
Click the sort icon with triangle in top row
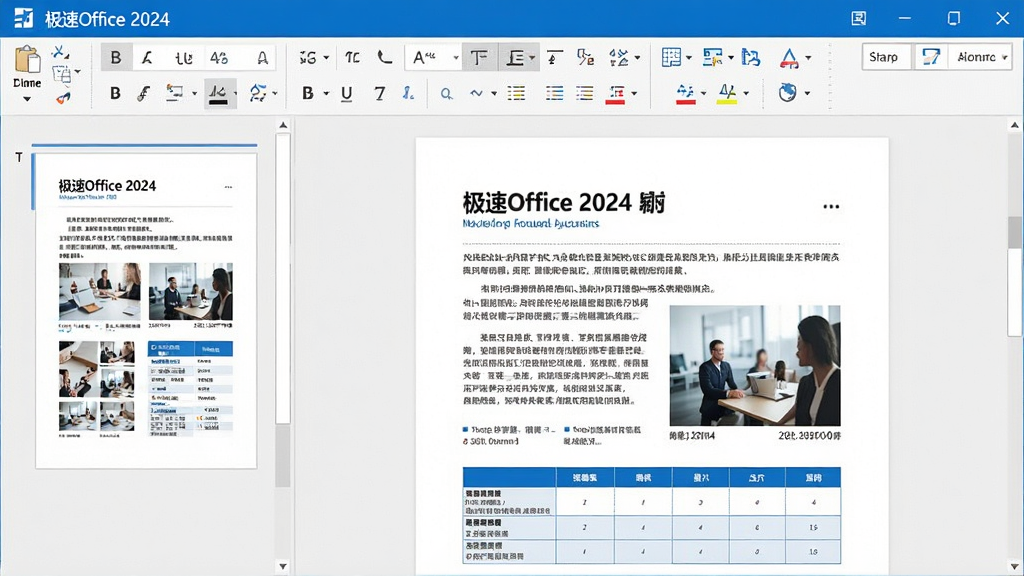(618, 57)
